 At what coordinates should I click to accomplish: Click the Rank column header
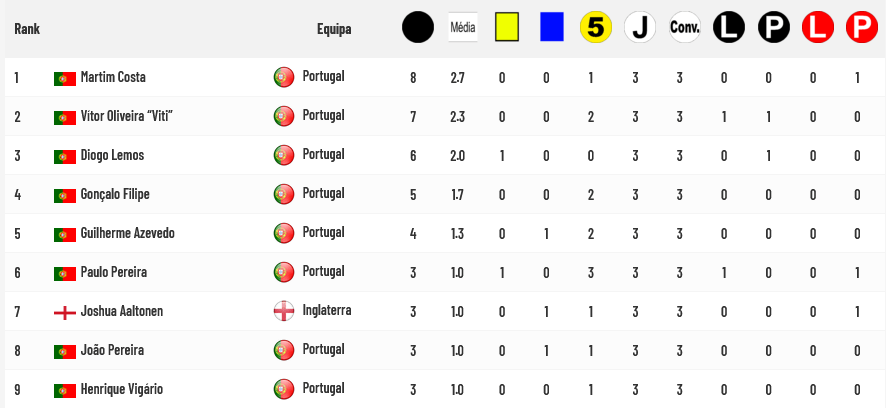click(x=27, y=29)
